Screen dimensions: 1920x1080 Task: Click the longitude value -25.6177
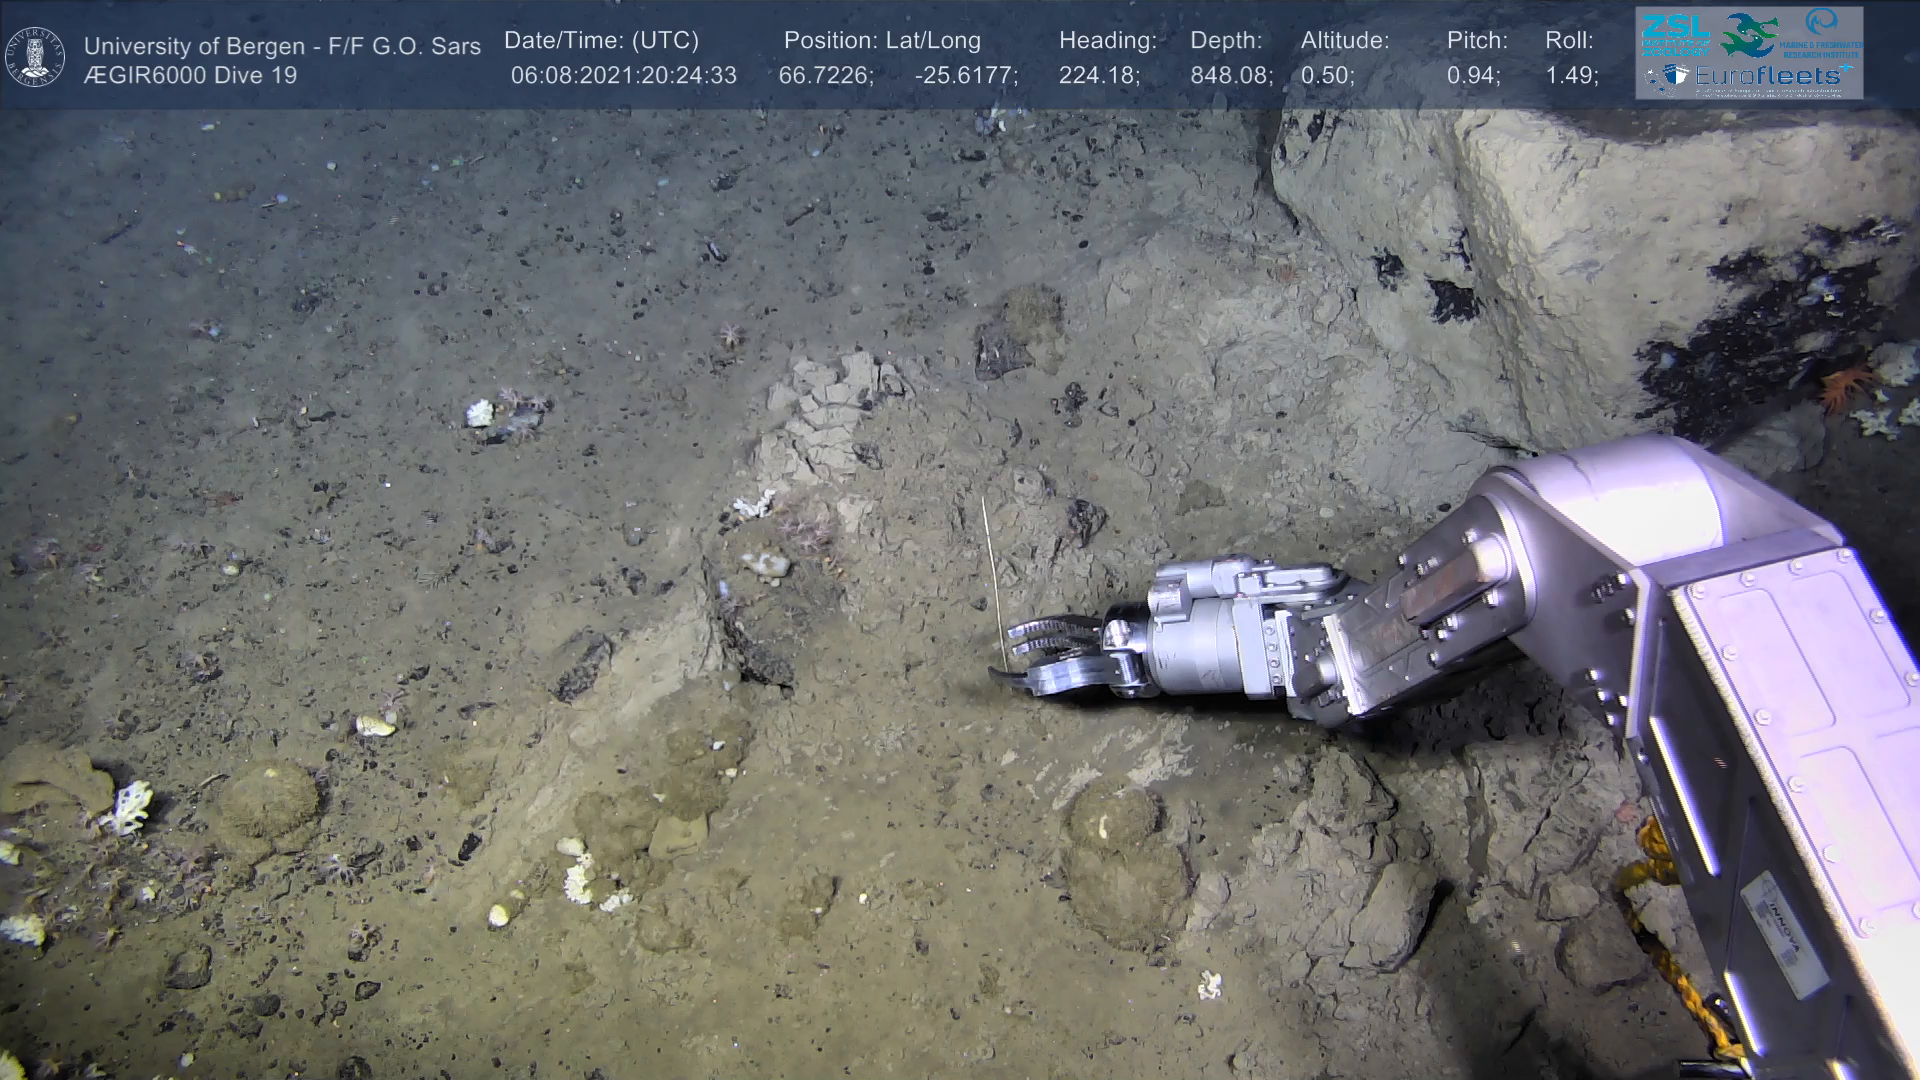point(965,75)
